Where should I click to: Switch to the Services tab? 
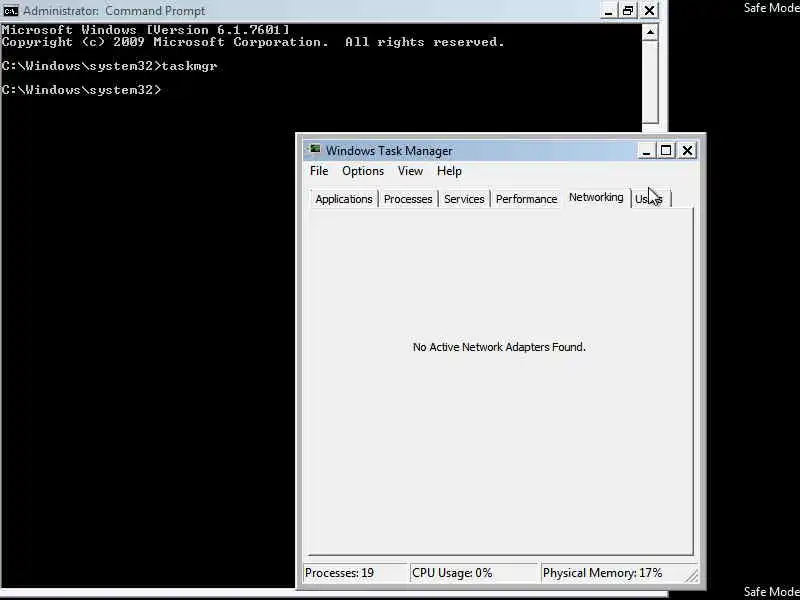pos(464,199)
